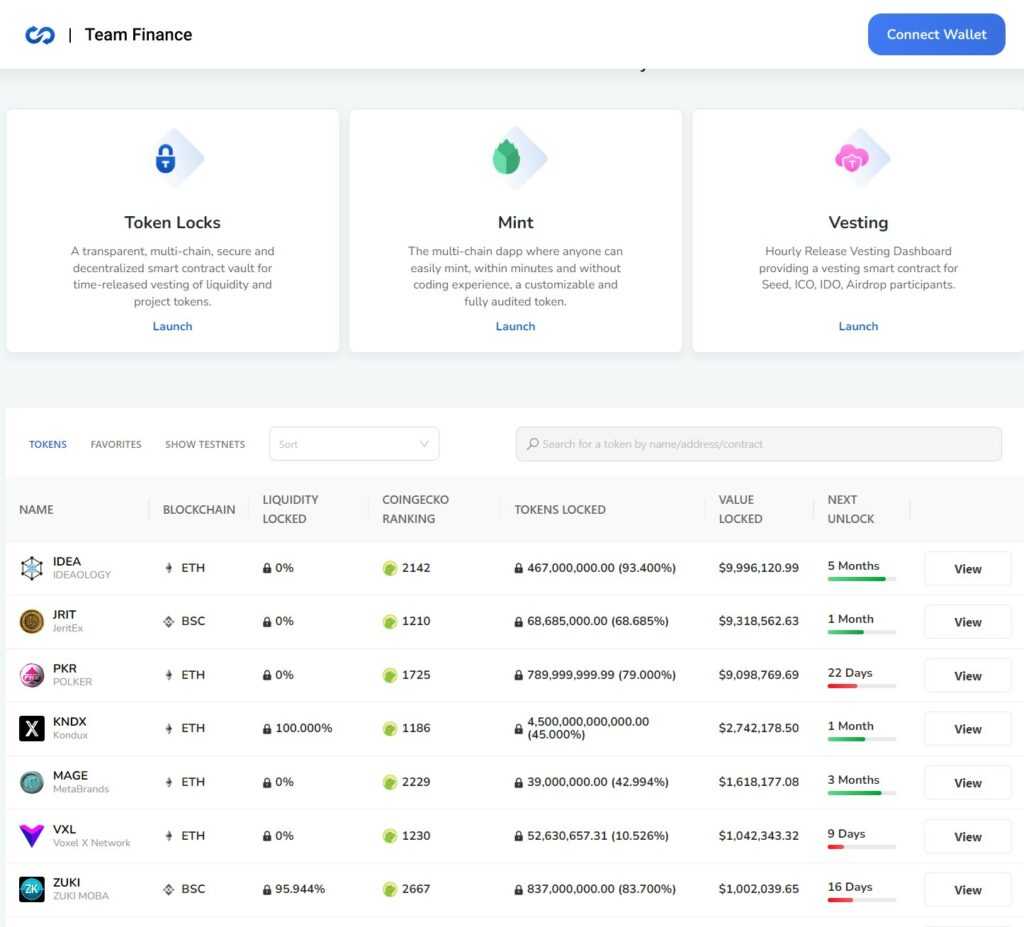
Task: Click the lock icon beside KNDX 100% liquidity
Action: (x=266, y=728)
